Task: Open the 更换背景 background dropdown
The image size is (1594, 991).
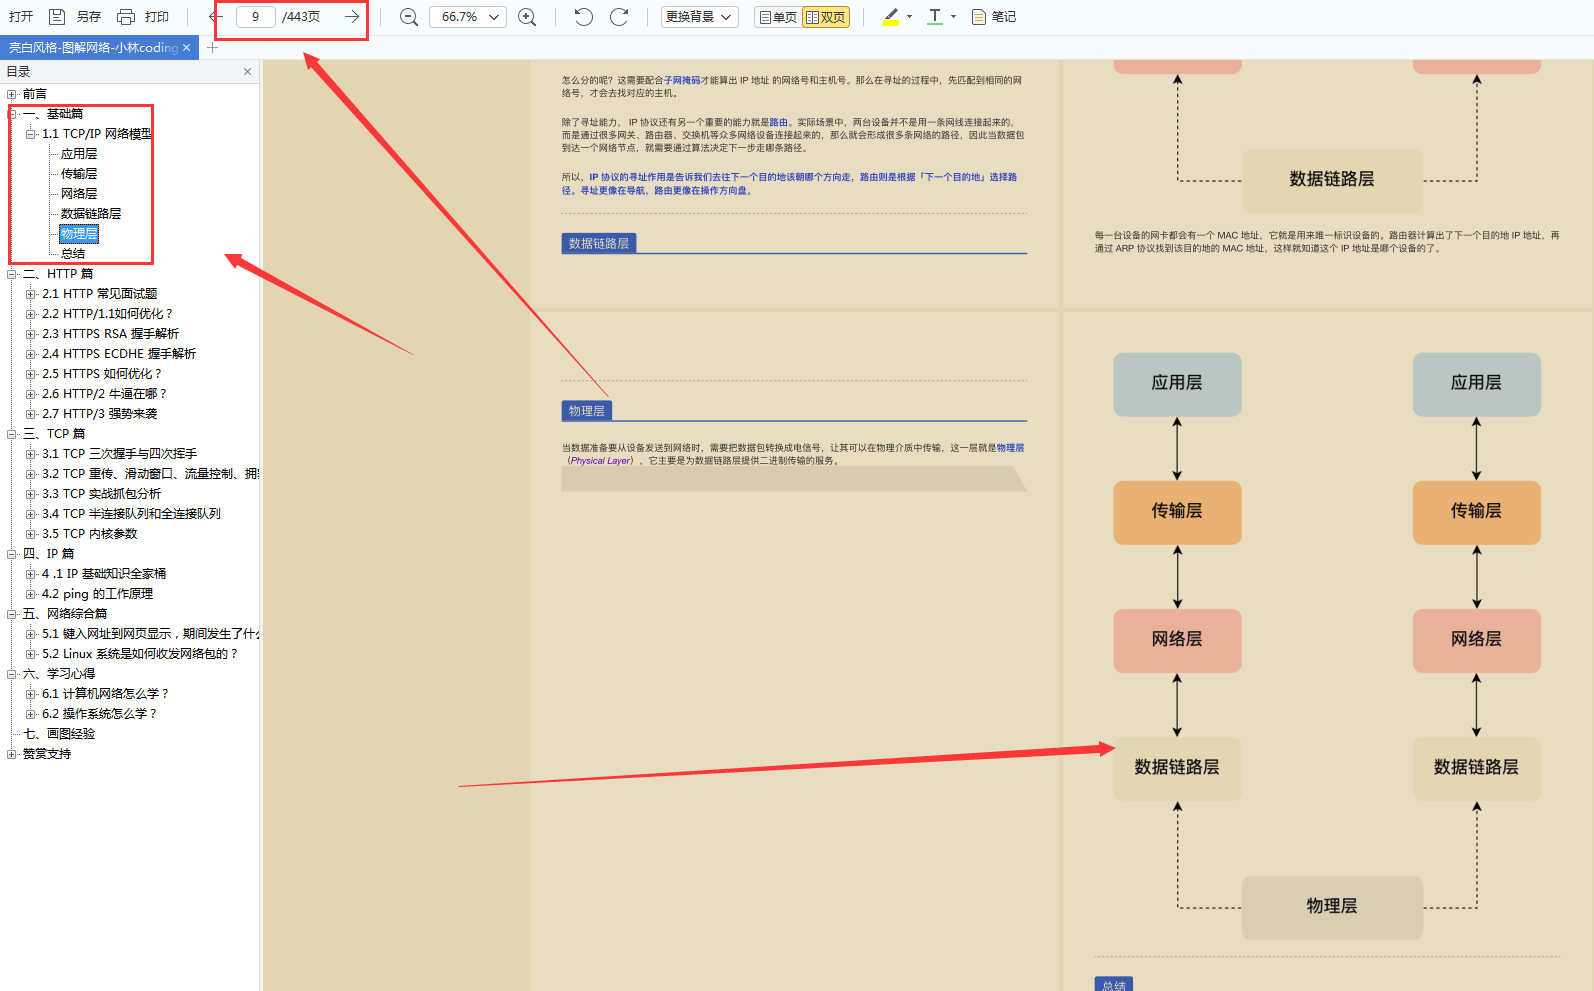Action: click(x=699, y=17)
